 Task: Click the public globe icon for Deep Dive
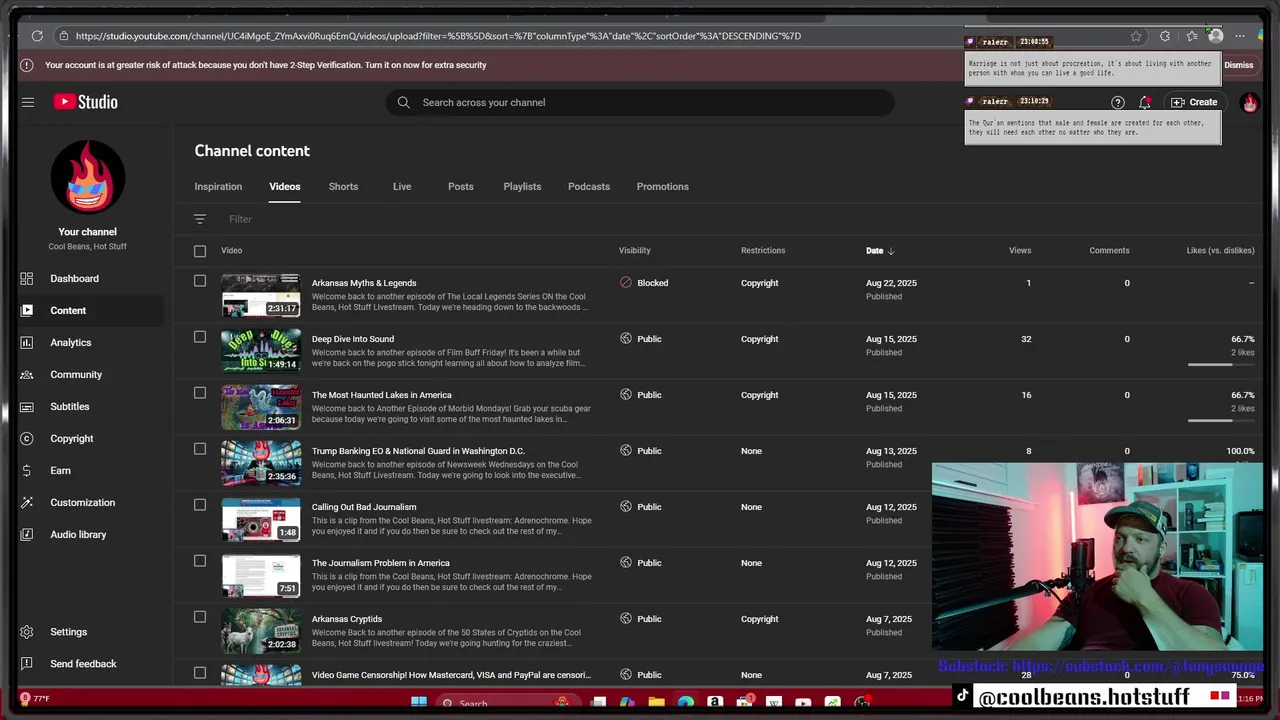point(626,338)
